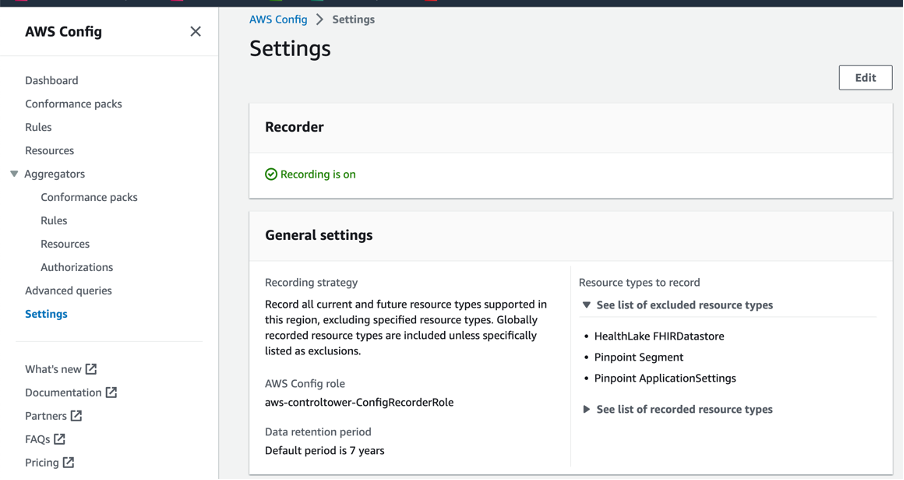Viewport: 904px width, 480px height.
Task: Click the Partners external-link icon
Action: pos(76,415)
